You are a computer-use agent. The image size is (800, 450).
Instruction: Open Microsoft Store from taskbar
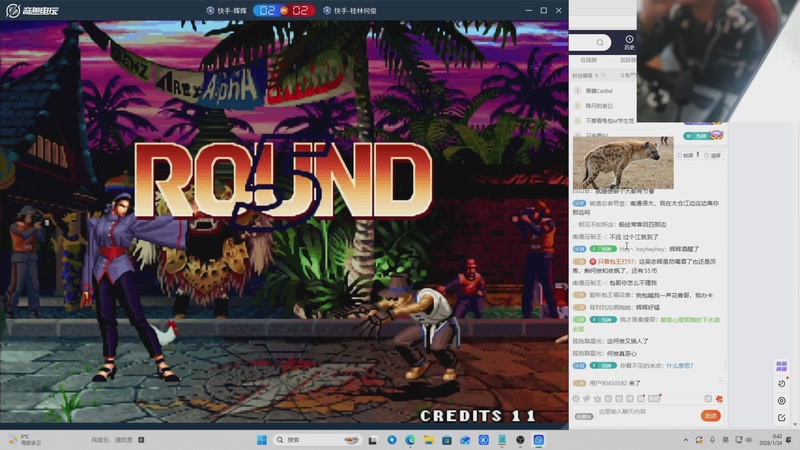tap(447, 440)
